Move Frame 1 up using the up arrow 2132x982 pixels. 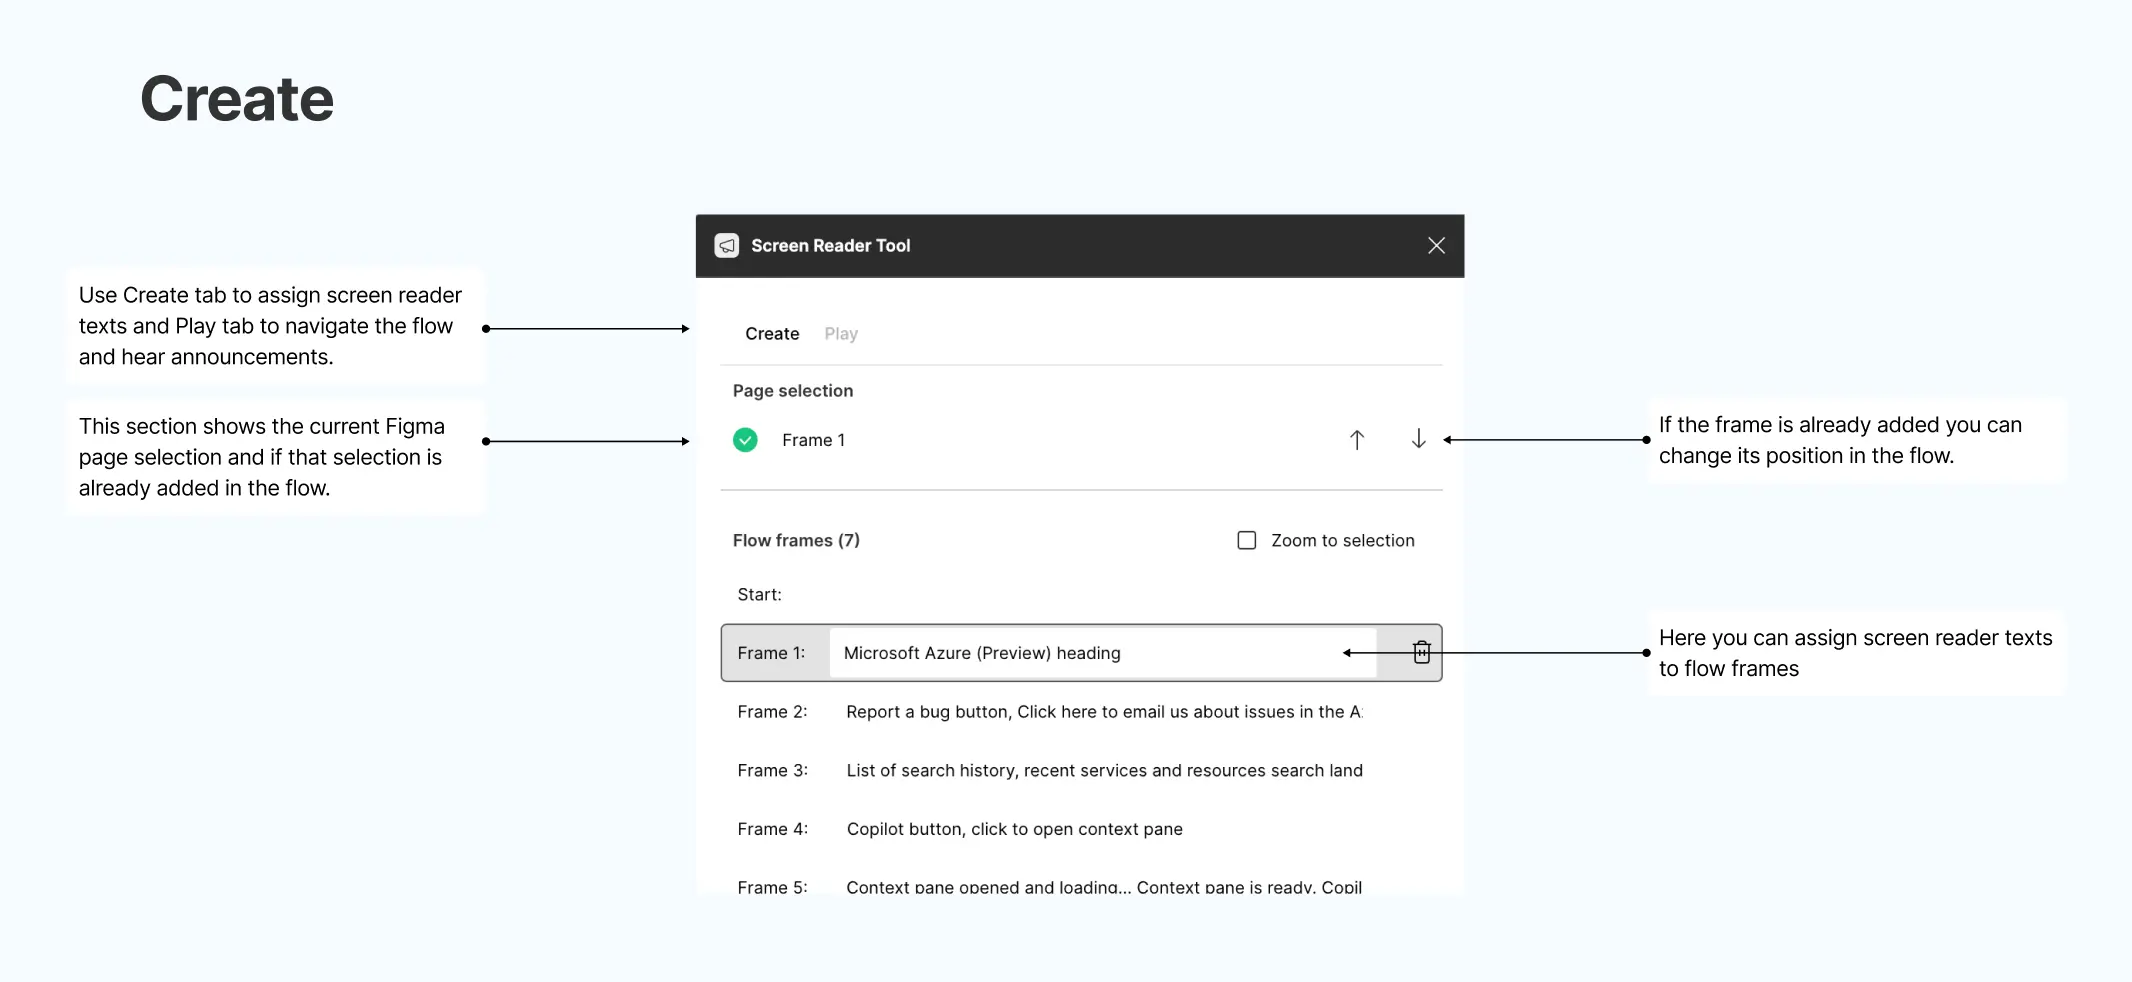point(1356,439)
